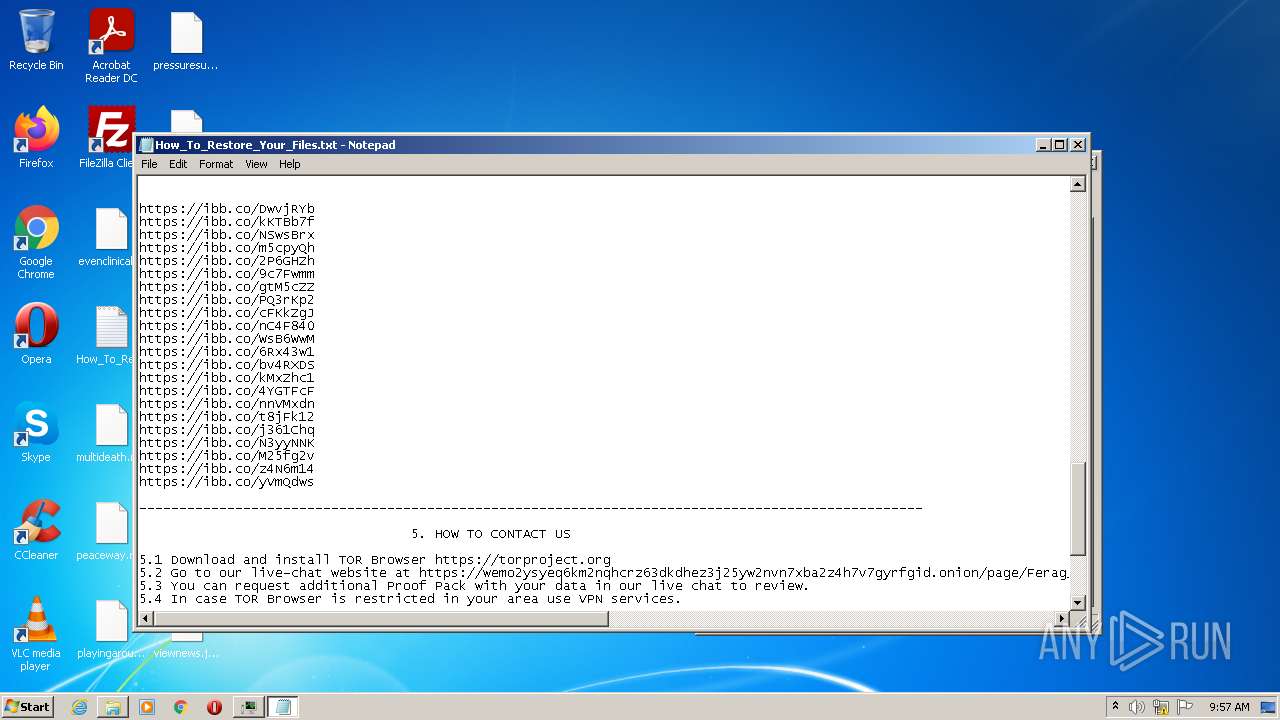Screen dimensions: 1280x720
Task: Click the line https://ibb.co/t8jFk12
Action: click(x=227, y=417)
